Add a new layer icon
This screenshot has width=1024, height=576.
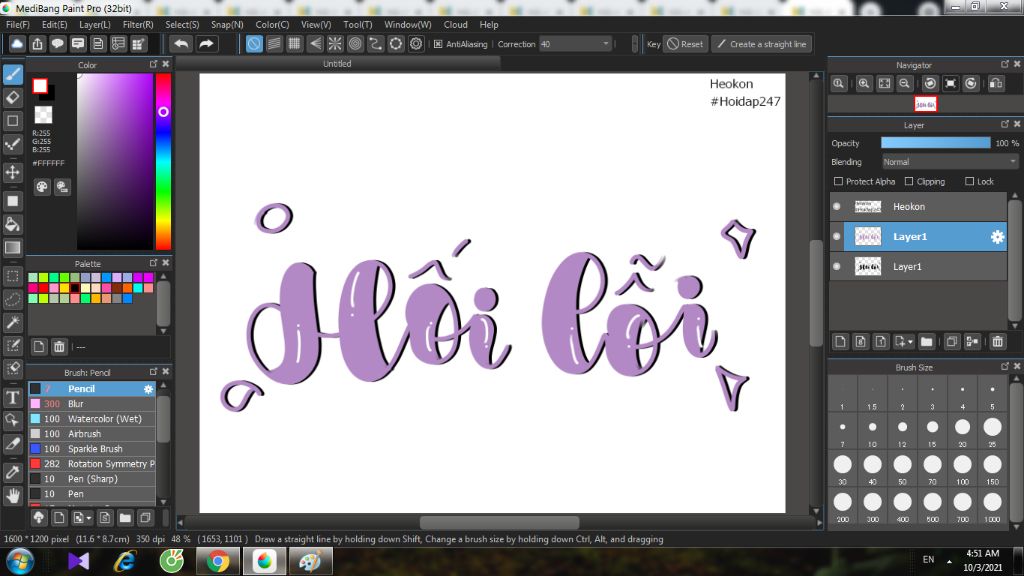(840, 342)
